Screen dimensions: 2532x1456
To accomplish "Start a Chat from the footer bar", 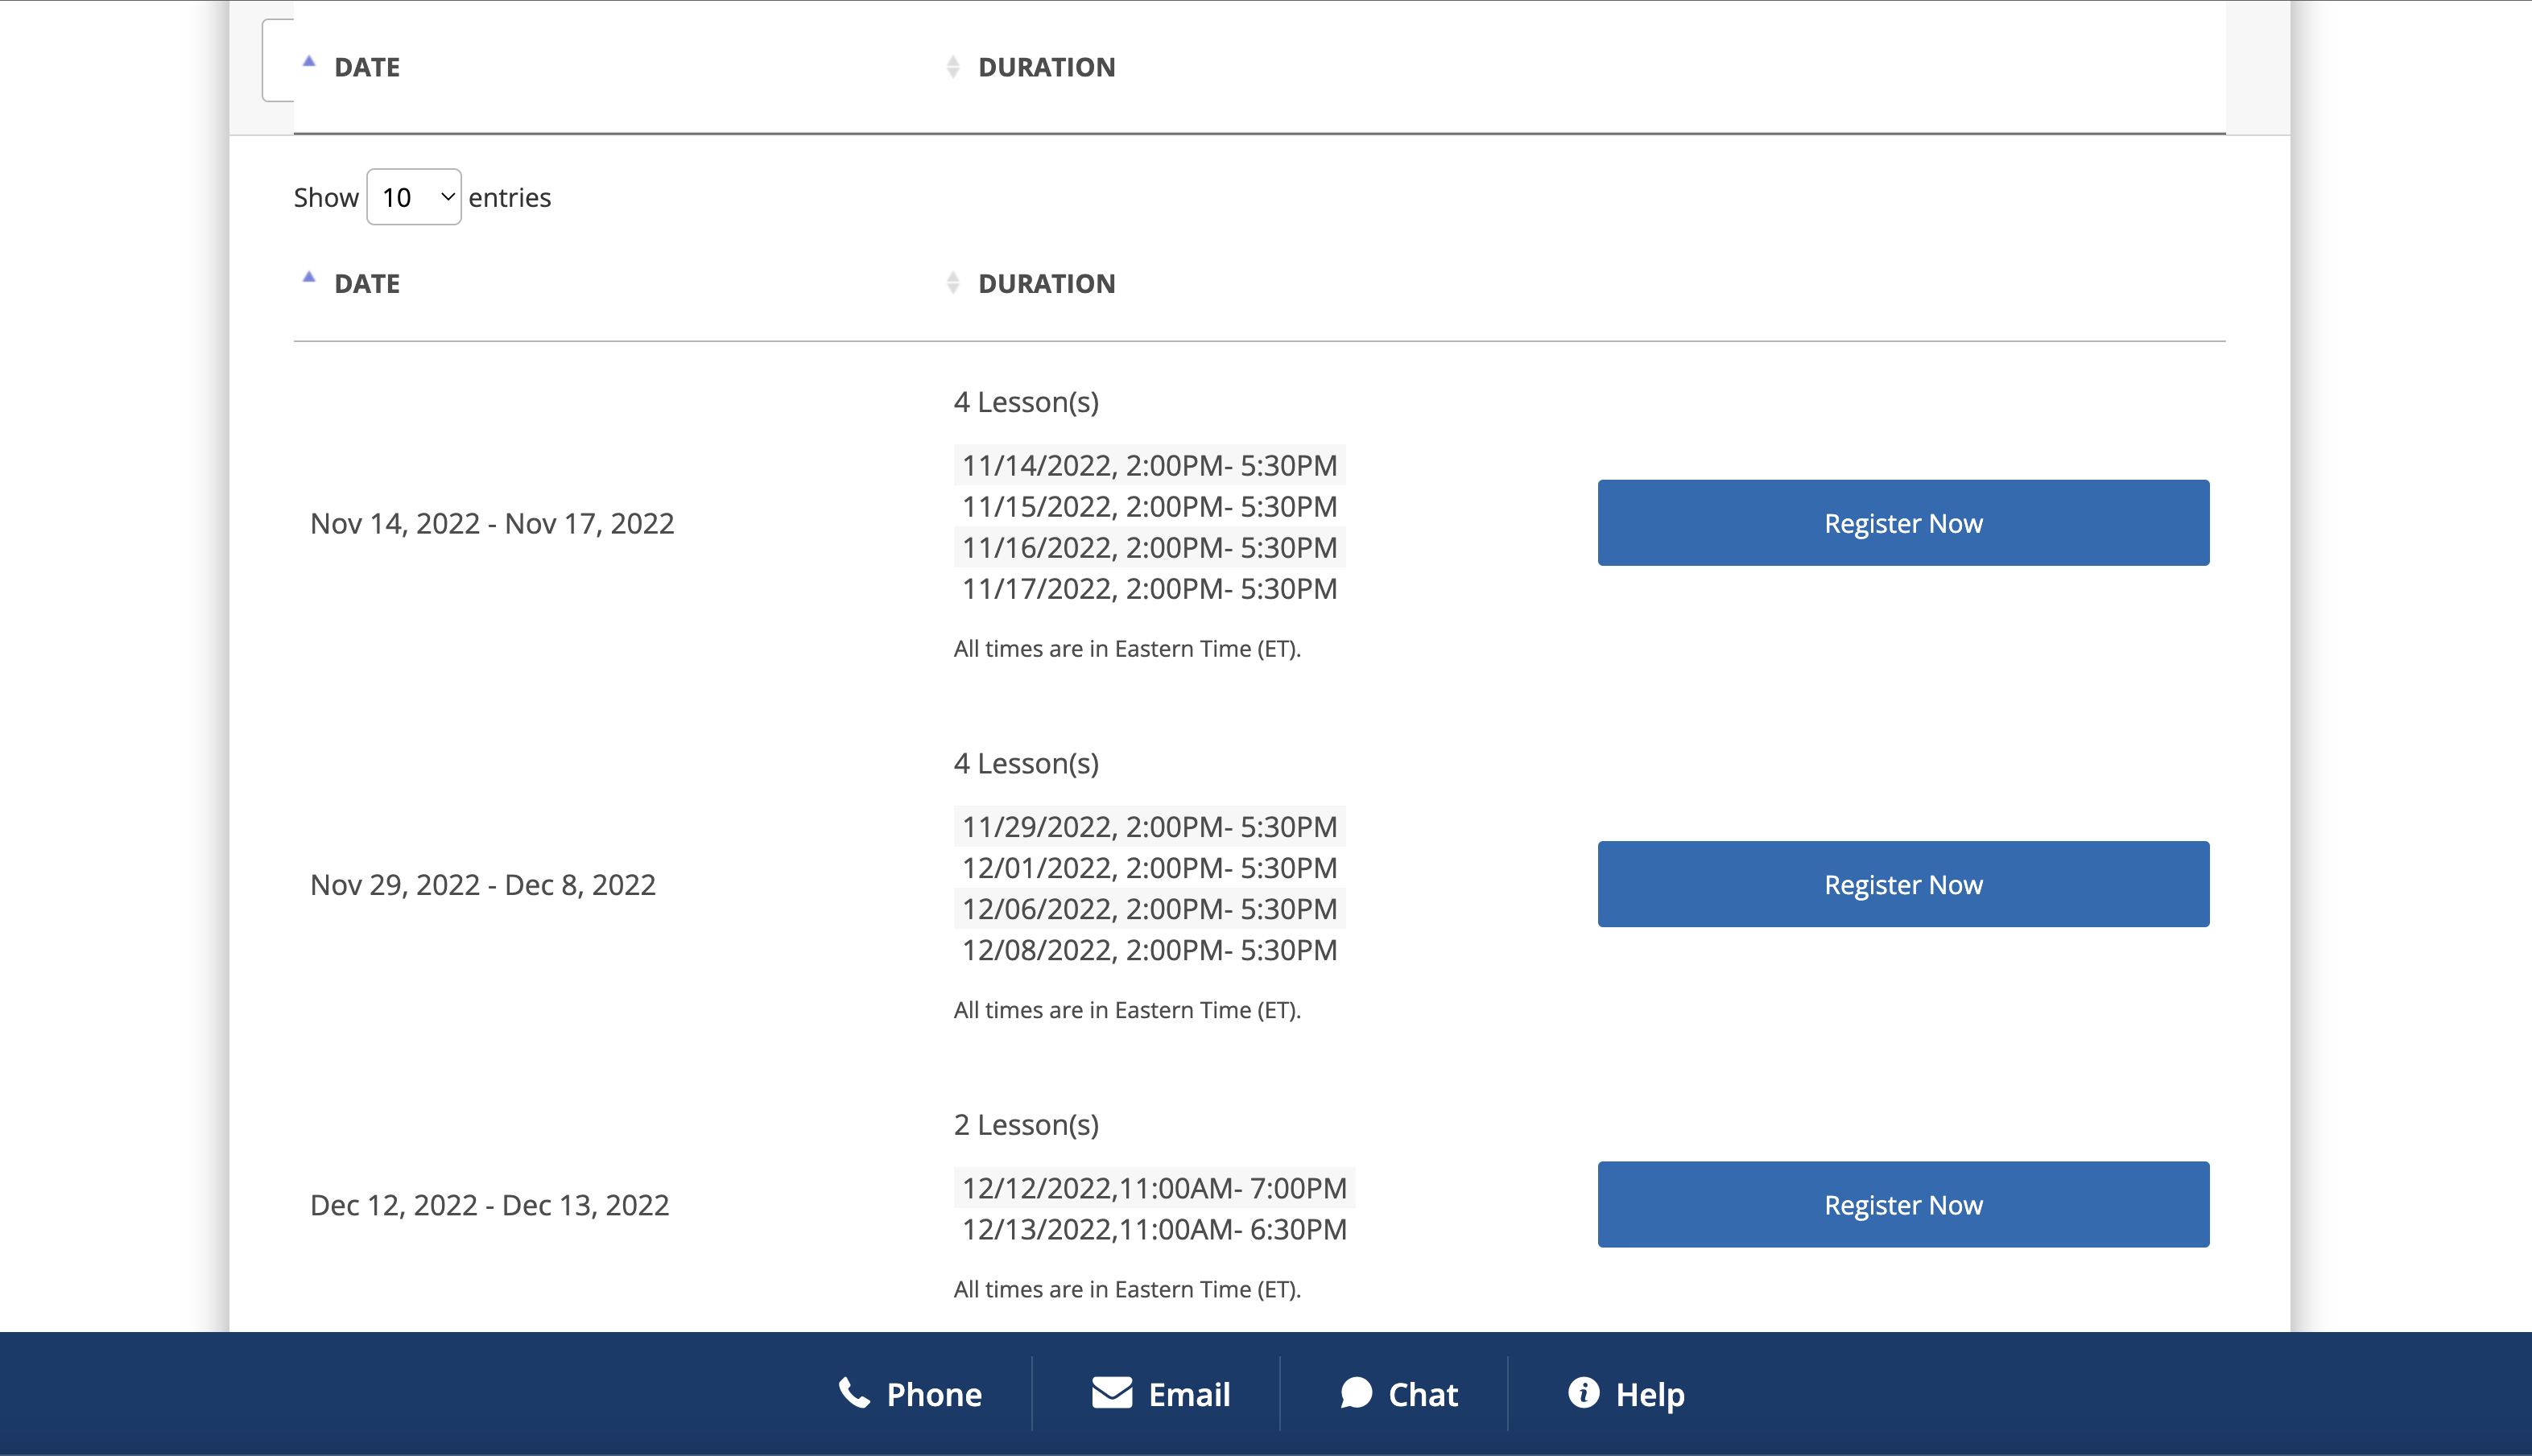I will [x=1422, y=1394].
